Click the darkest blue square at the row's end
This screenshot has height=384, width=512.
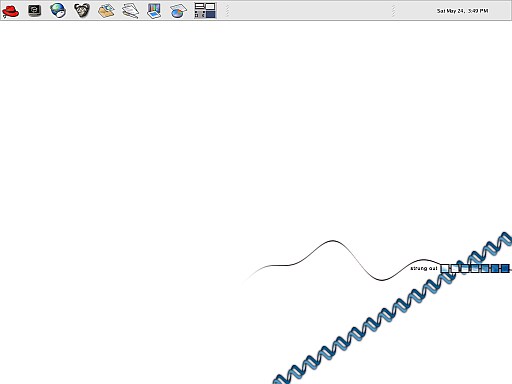(505, 268)
